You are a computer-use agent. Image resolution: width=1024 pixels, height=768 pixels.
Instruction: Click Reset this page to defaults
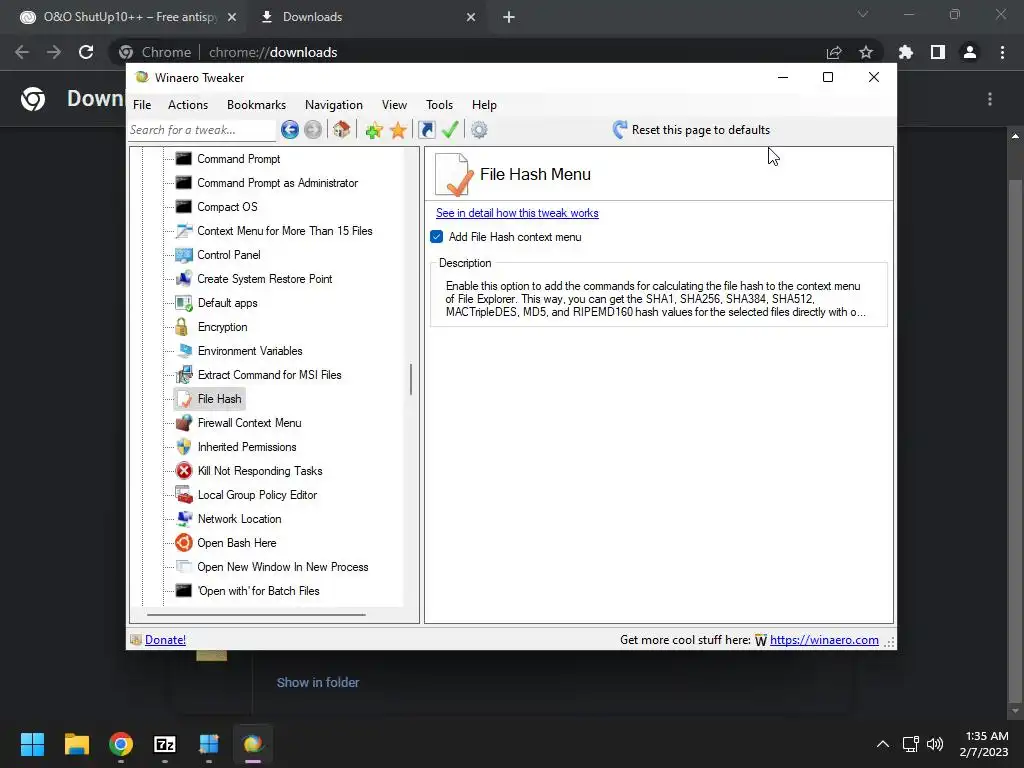point(691,130)
